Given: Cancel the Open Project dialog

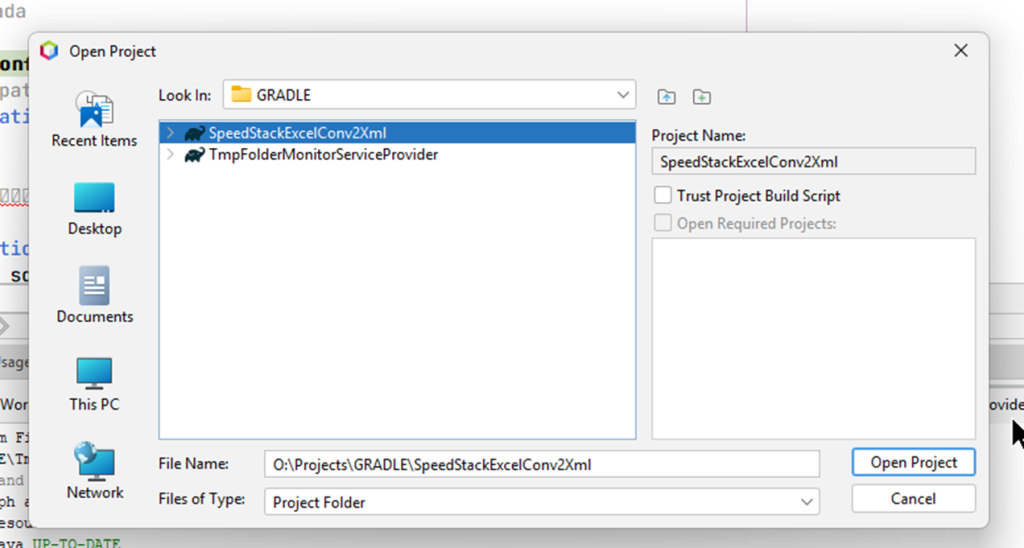Looking at the screenshot, I should pyautogui.click(x=913, y=498).
